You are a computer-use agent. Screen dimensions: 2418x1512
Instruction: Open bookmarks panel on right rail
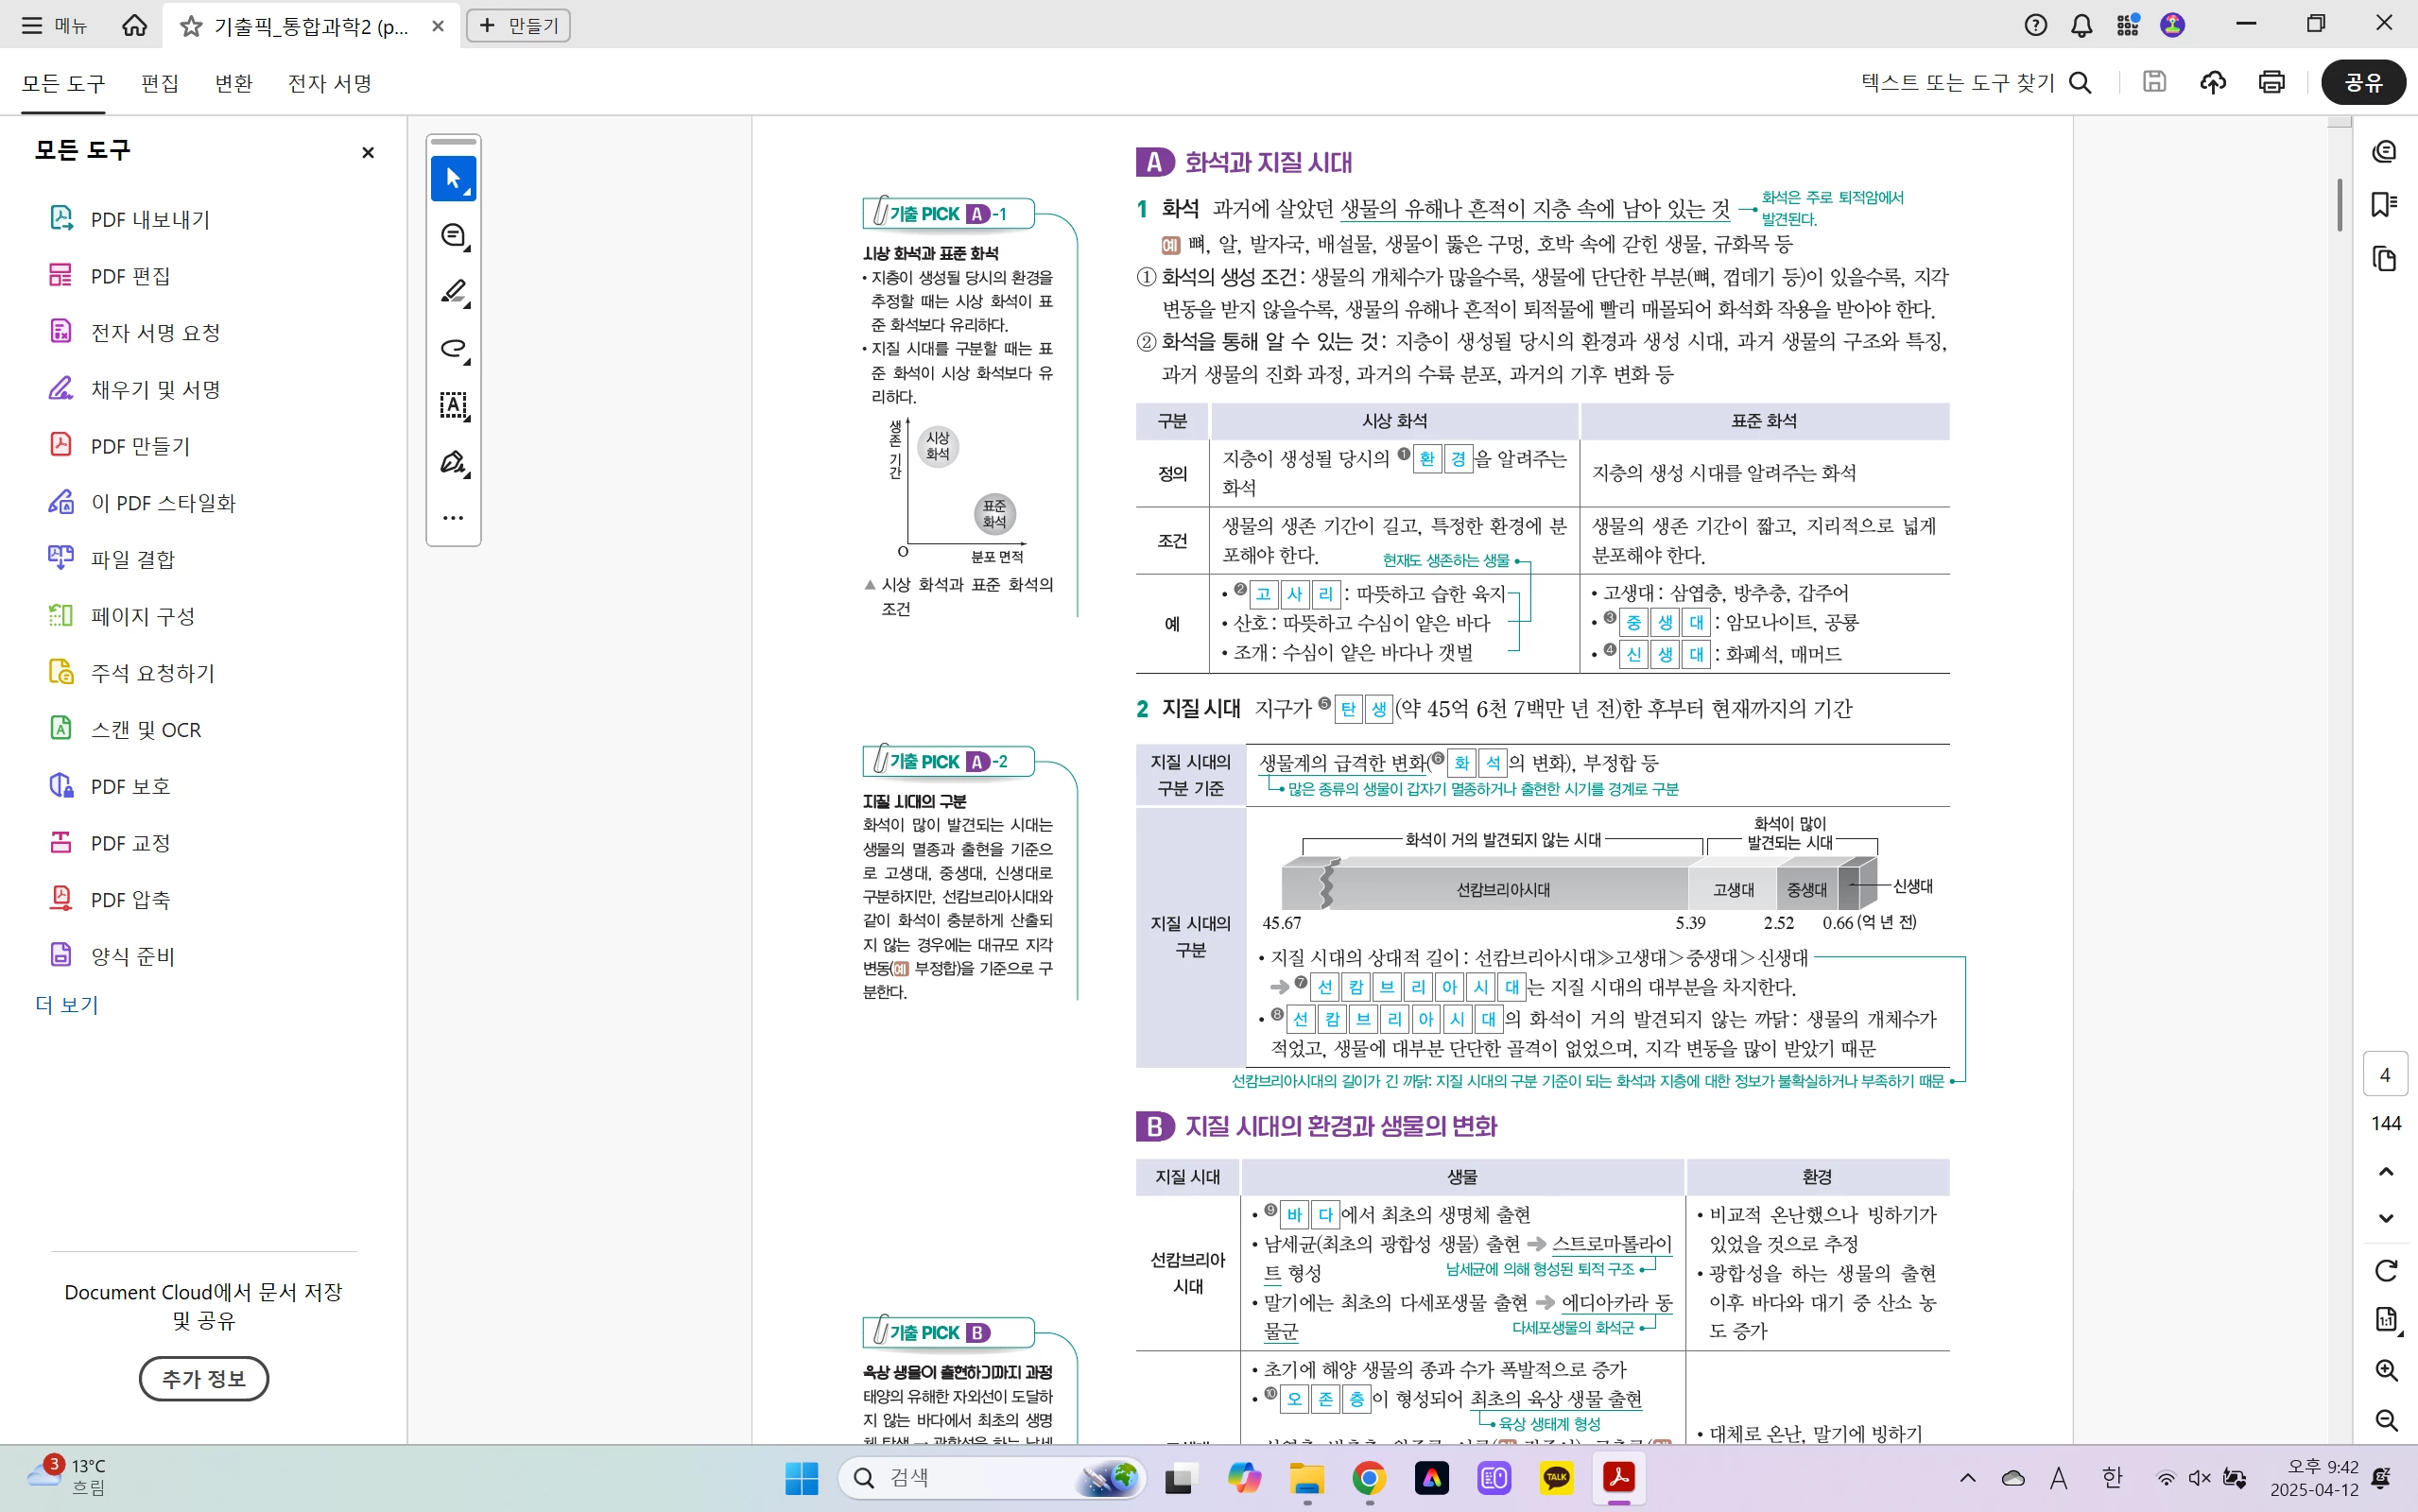point(2384,205)
